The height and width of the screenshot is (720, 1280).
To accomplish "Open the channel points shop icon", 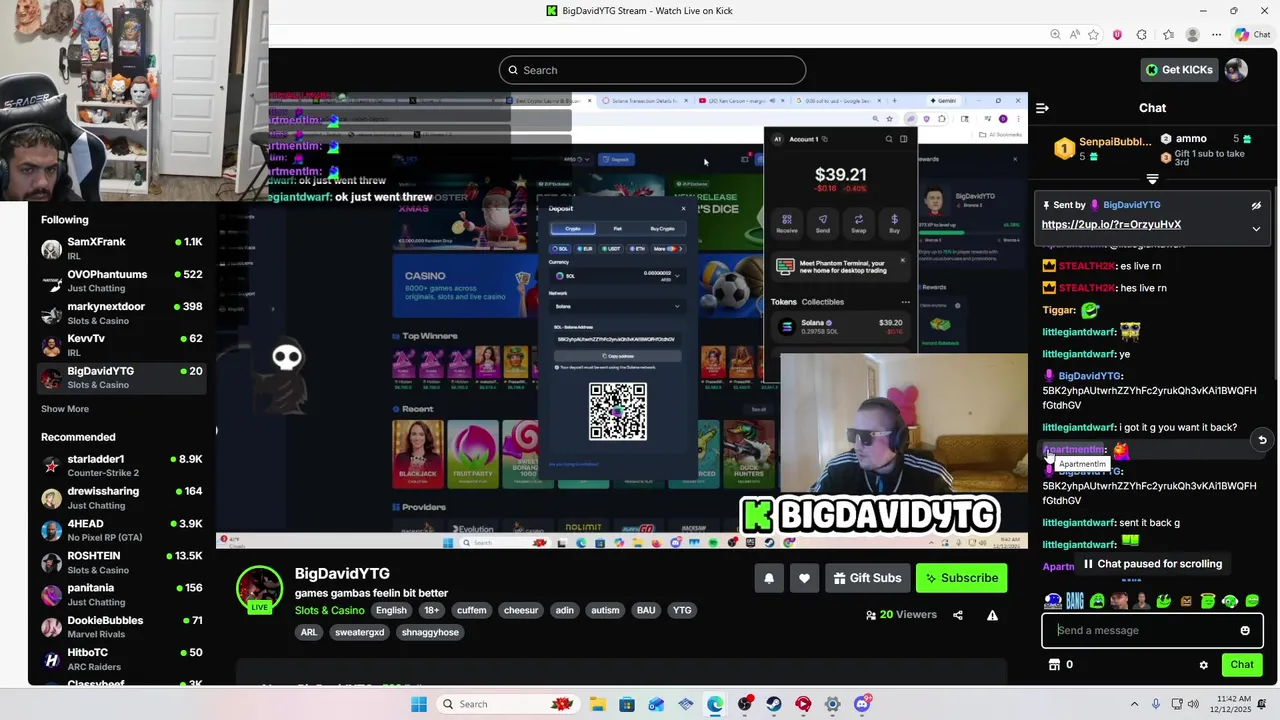I will click(1053, 665).
